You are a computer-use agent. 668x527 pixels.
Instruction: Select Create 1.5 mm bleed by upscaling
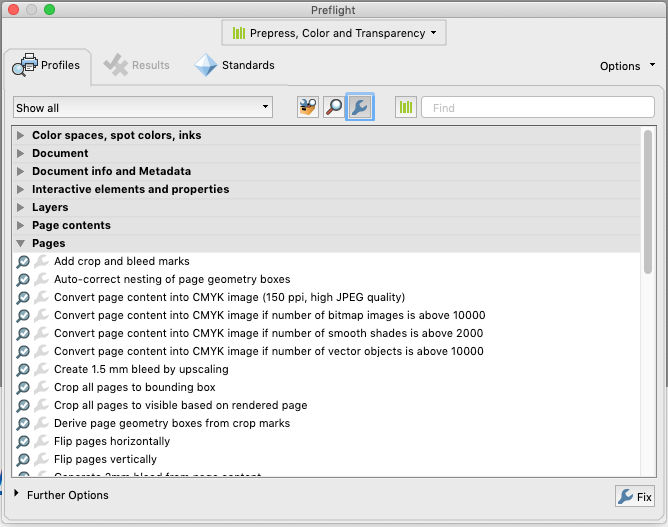141,369
